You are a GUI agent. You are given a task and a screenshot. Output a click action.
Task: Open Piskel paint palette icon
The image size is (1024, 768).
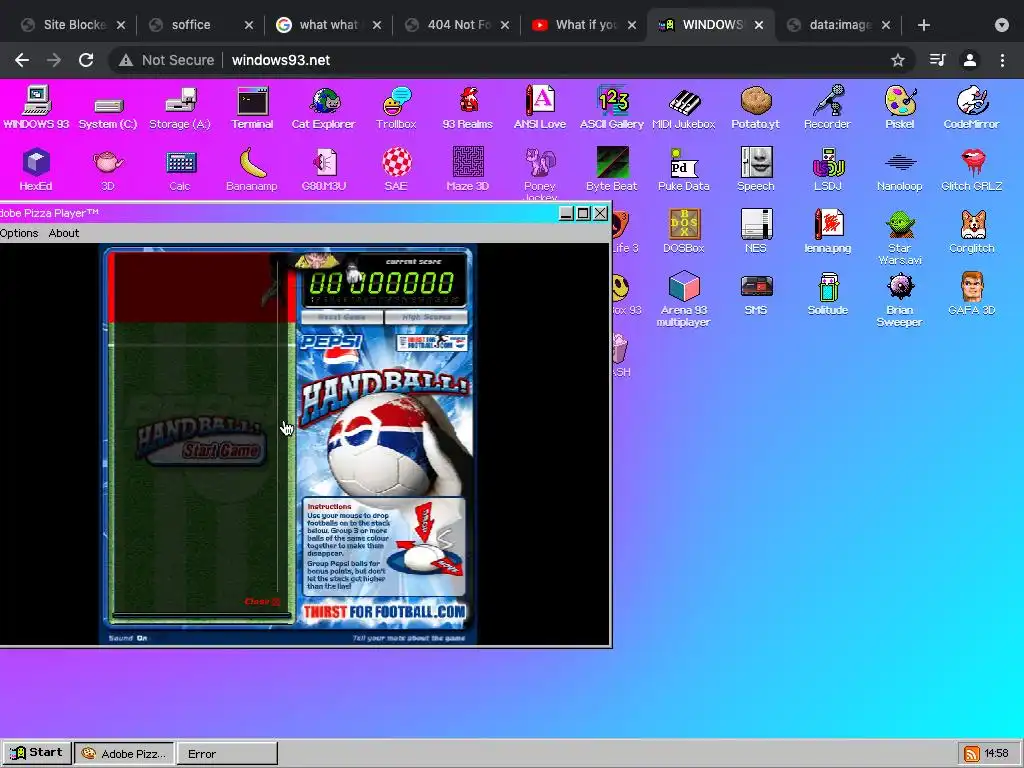tap(900, 108)
